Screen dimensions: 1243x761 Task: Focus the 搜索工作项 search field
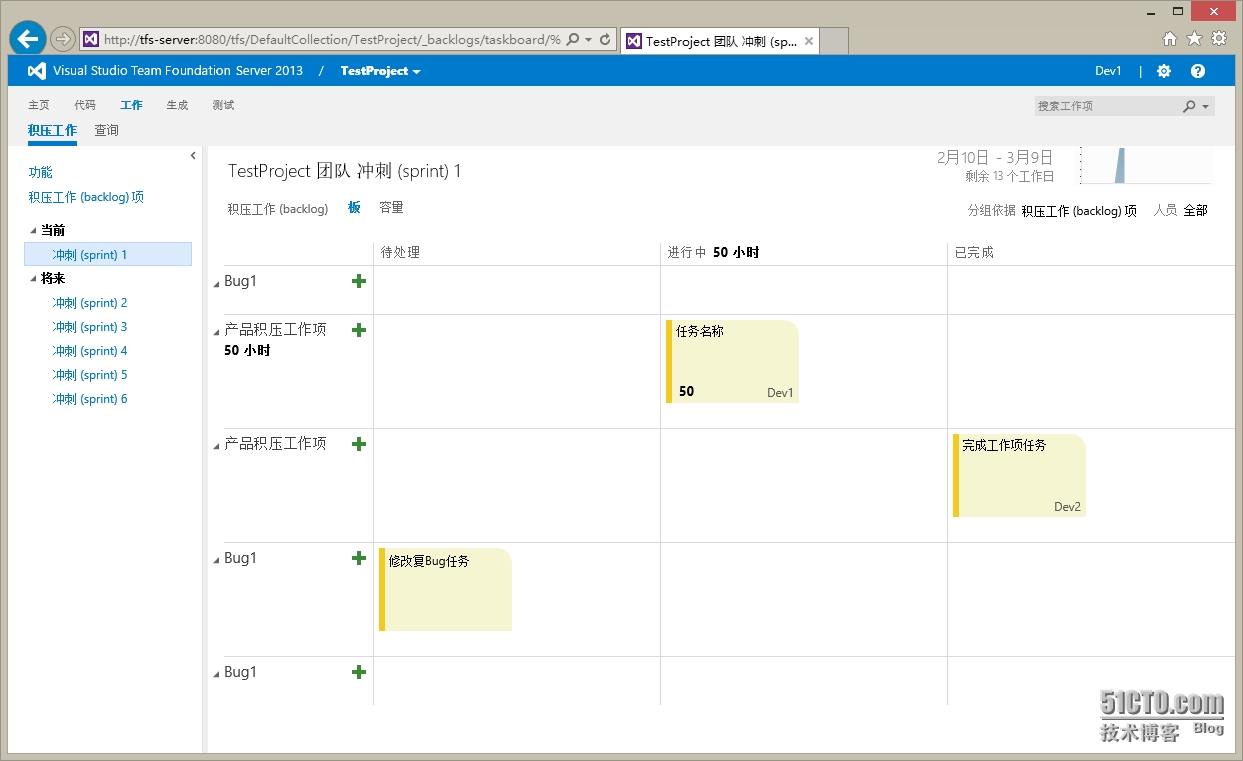[x=1106, y=106]
